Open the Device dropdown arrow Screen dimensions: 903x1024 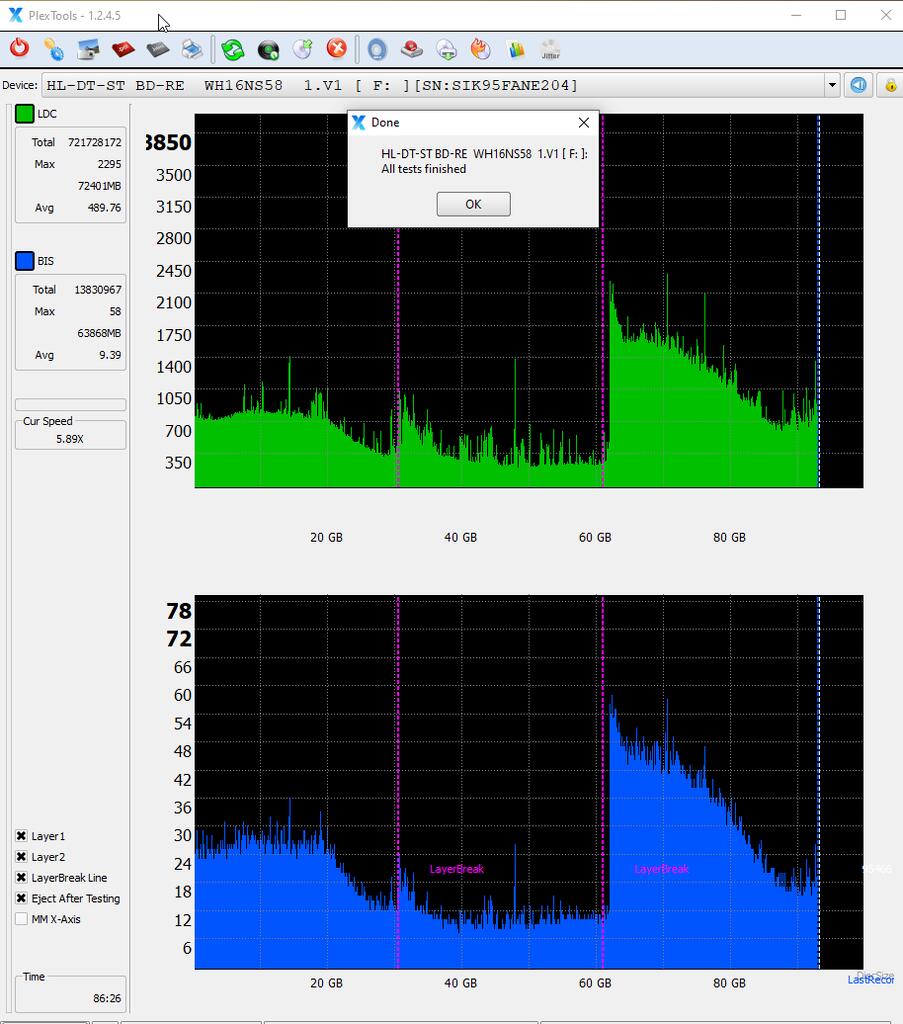[x=832, y=86]
